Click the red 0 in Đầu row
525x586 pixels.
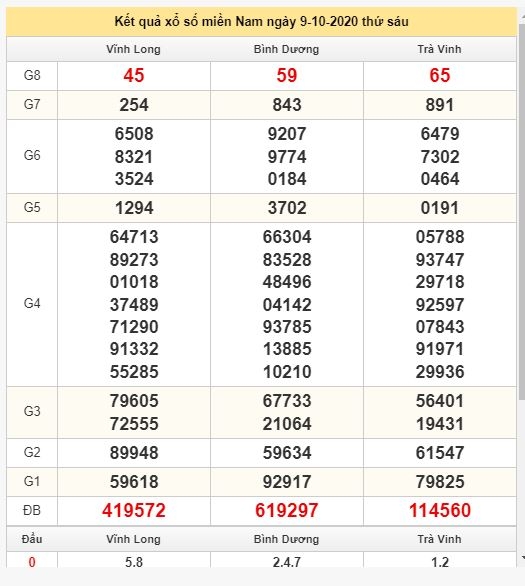coord(32,562)
